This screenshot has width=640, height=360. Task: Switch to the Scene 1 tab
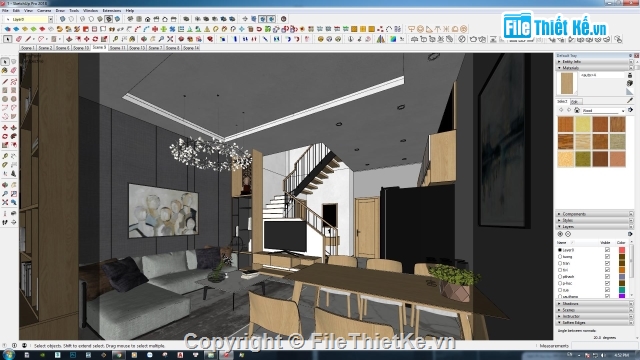(x=28, y=48)
